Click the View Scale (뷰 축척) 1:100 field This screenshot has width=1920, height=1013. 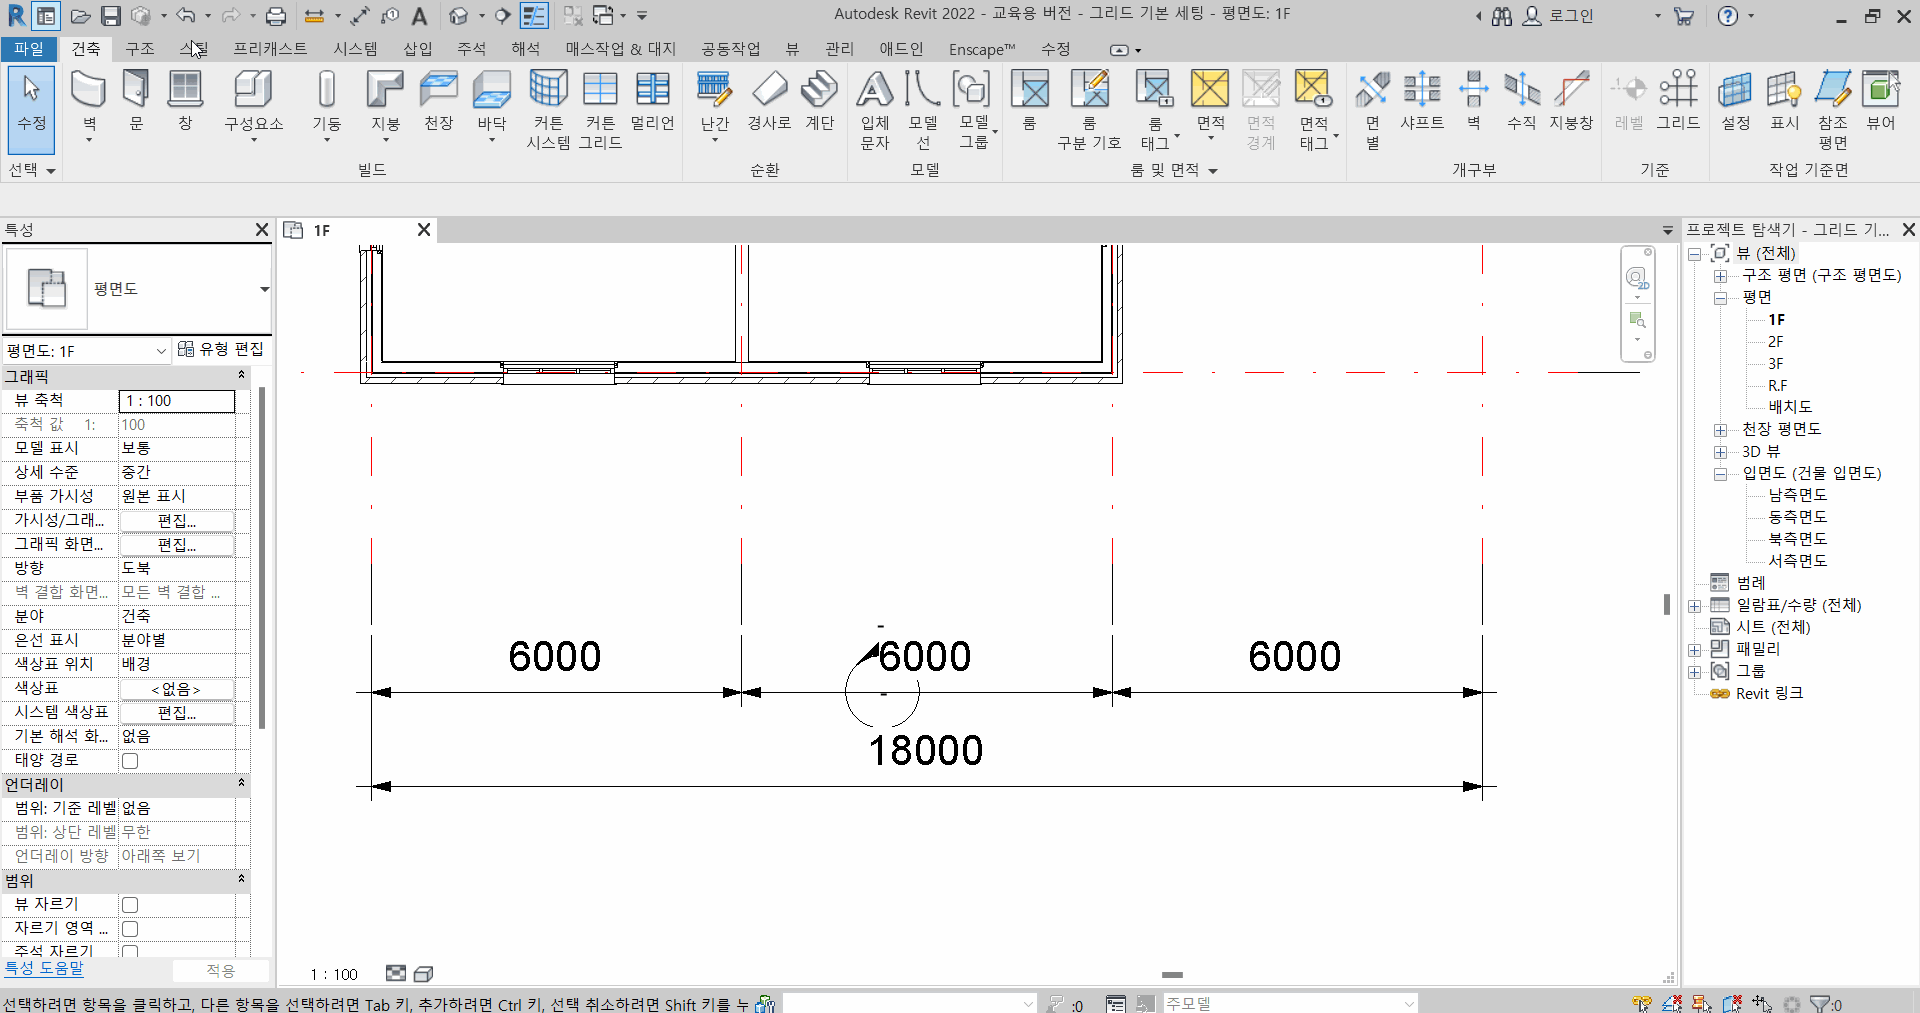click(x=177, y=401)
